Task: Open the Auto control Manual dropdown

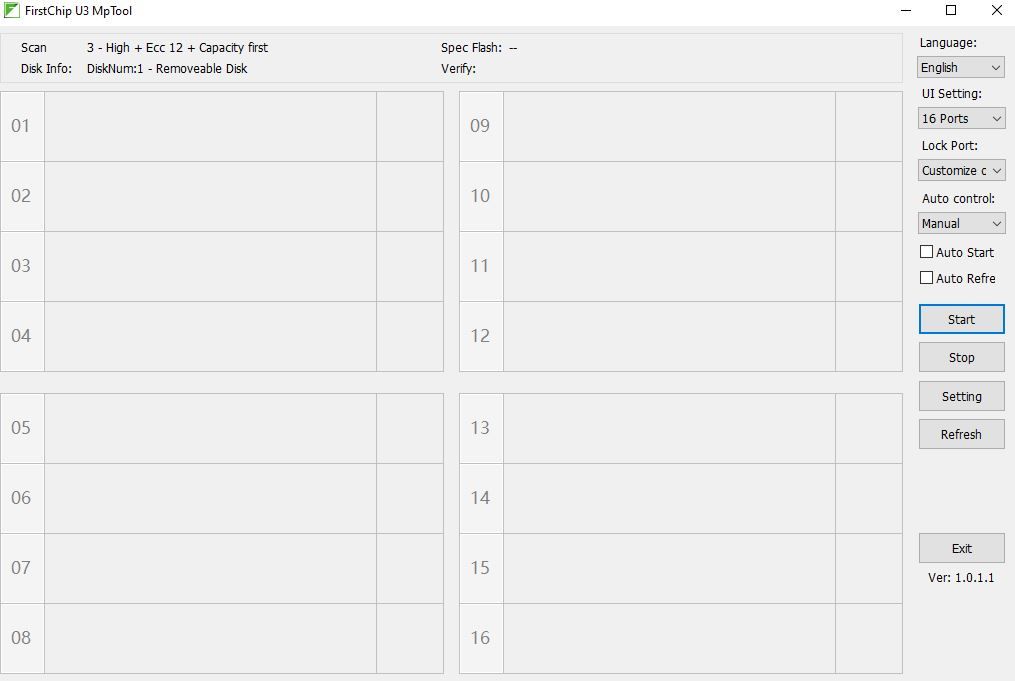Action: point(961,223)
